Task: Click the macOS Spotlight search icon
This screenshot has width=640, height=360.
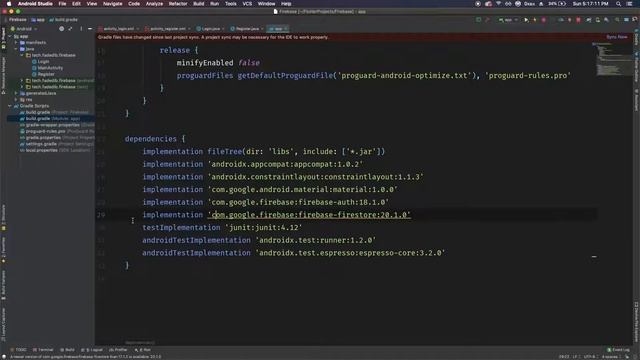Action: click(618, 4)
